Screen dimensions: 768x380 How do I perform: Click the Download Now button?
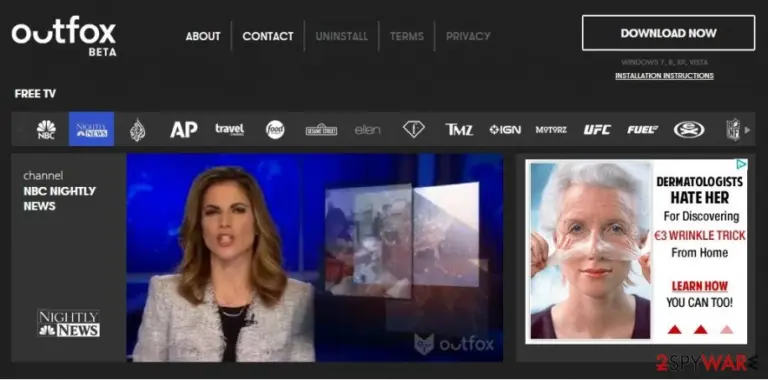tap(669, 33)
